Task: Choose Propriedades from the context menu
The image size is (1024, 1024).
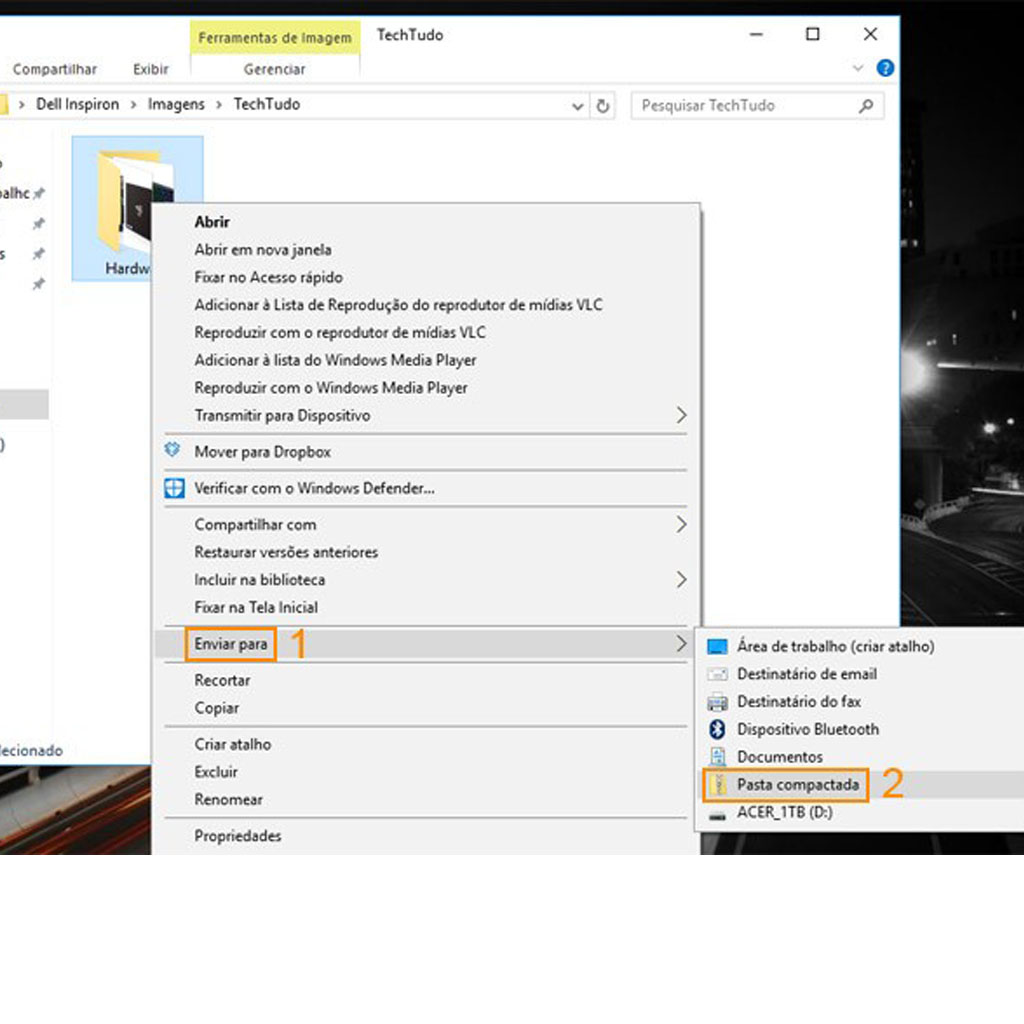Action: coord(238,836)
